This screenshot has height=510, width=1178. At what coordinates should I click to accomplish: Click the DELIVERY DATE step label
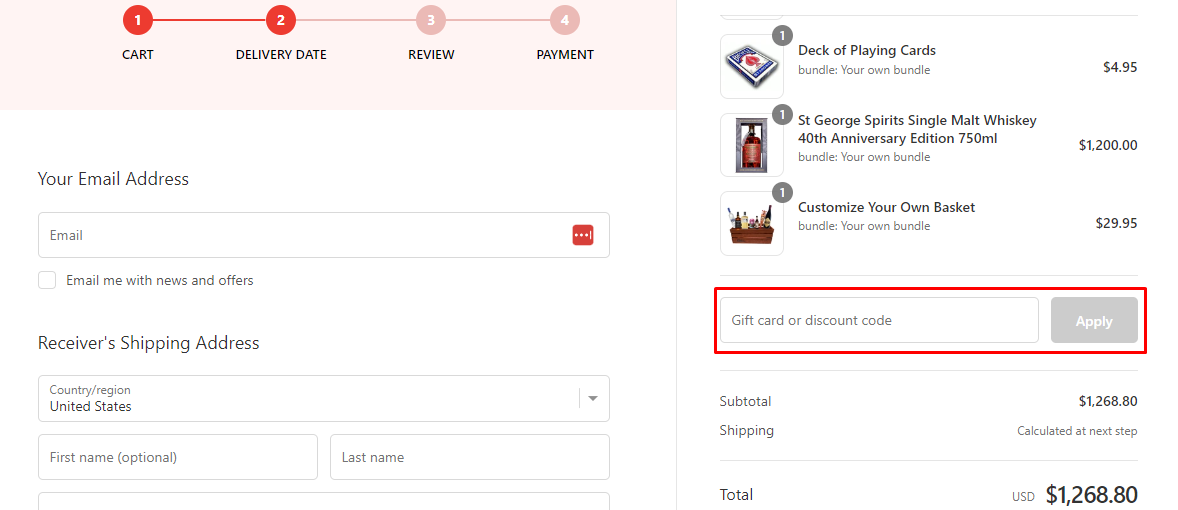(x=281, y=55)
